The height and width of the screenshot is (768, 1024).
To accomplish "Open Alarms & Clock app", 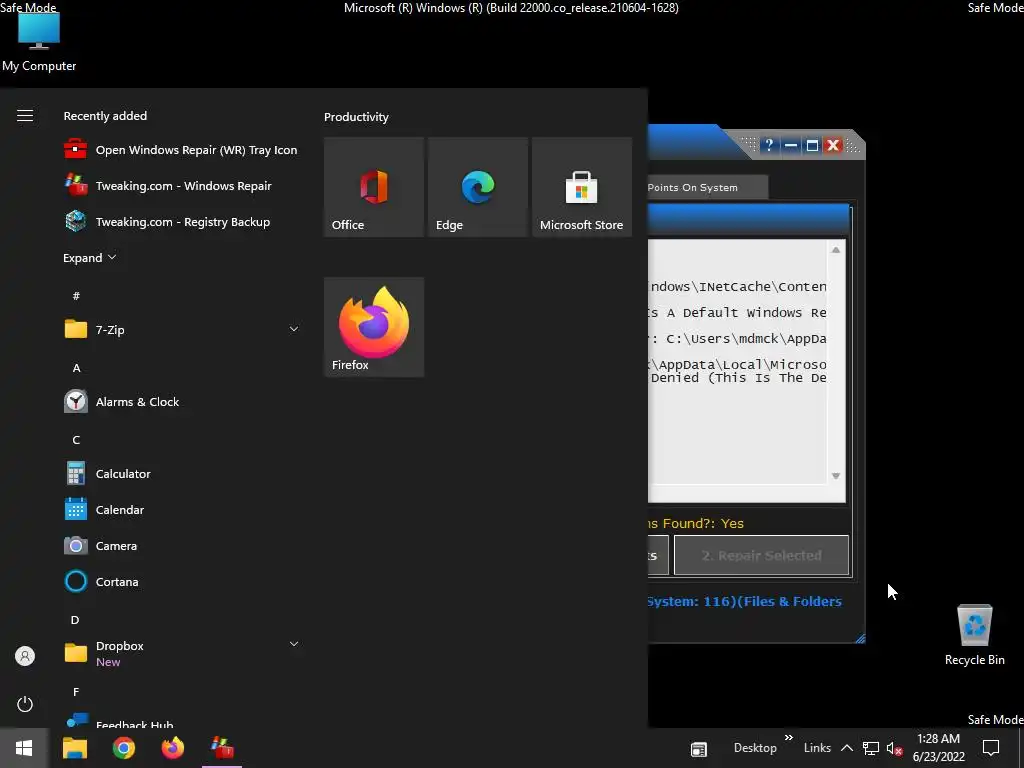I will (x=121, y=402).
